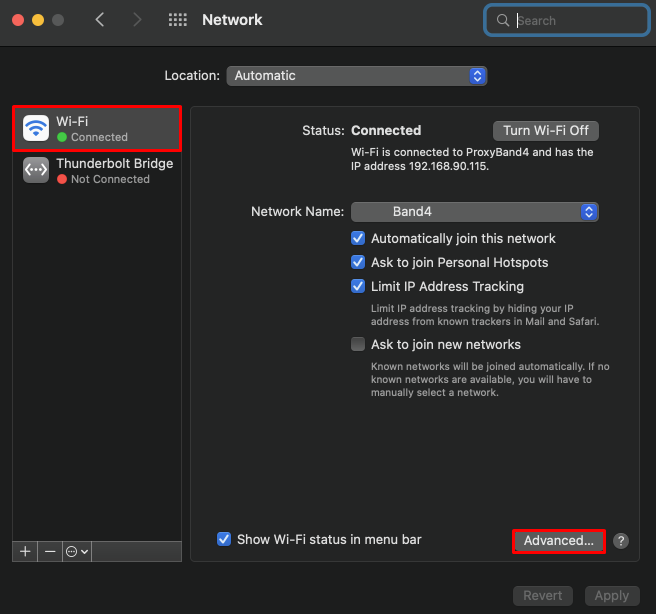Open the service actions ellipsis menu
656x614 pixels.
pos(77,552)
